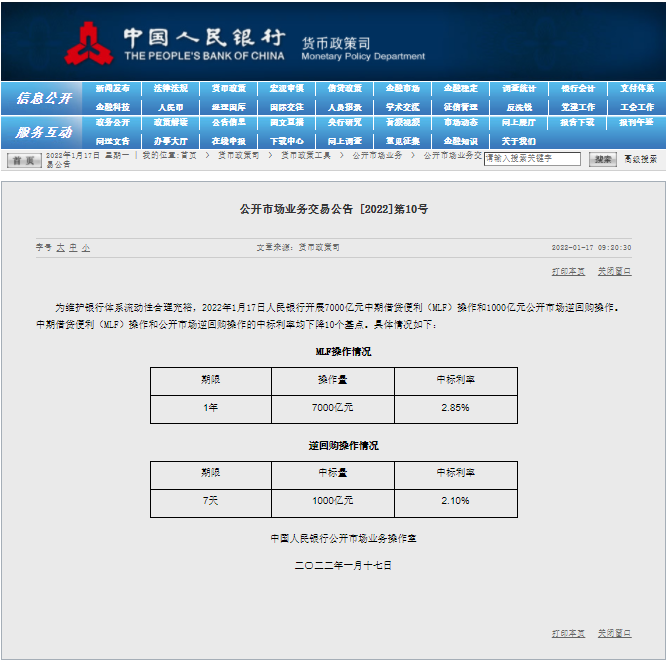Screen dimensions: 670x663
Task: Open the 人民币 section
Action: 170,107
